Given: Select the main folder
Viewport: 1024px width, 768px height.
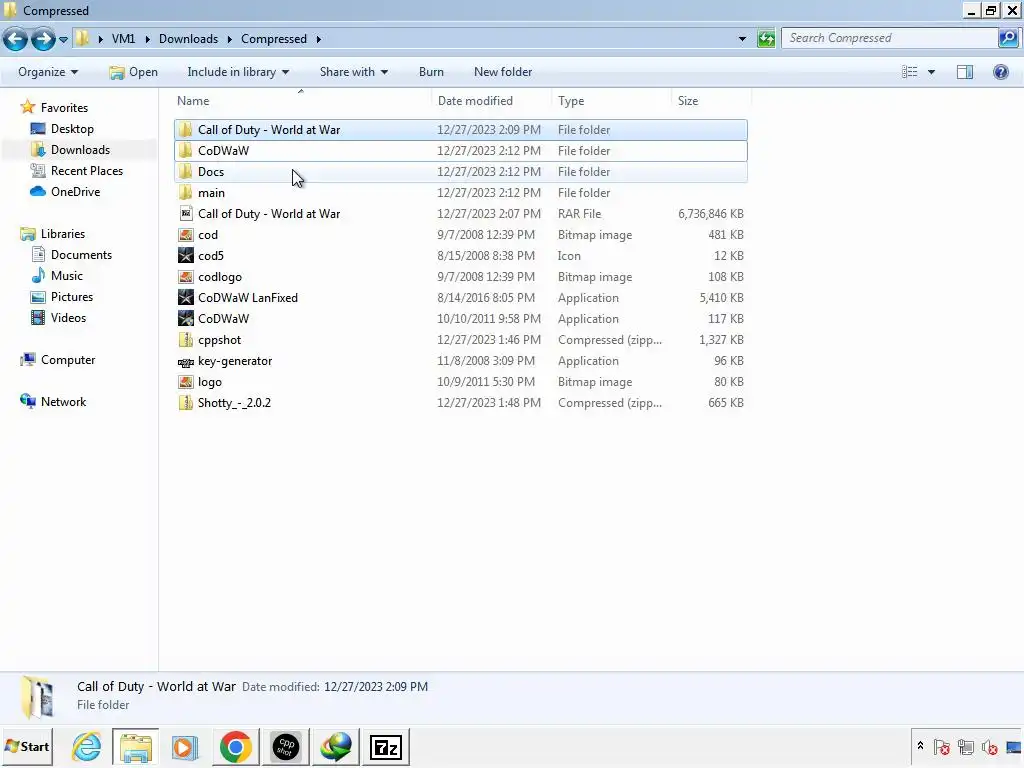Looking at the screenshot, I should [x=460, y=193].
